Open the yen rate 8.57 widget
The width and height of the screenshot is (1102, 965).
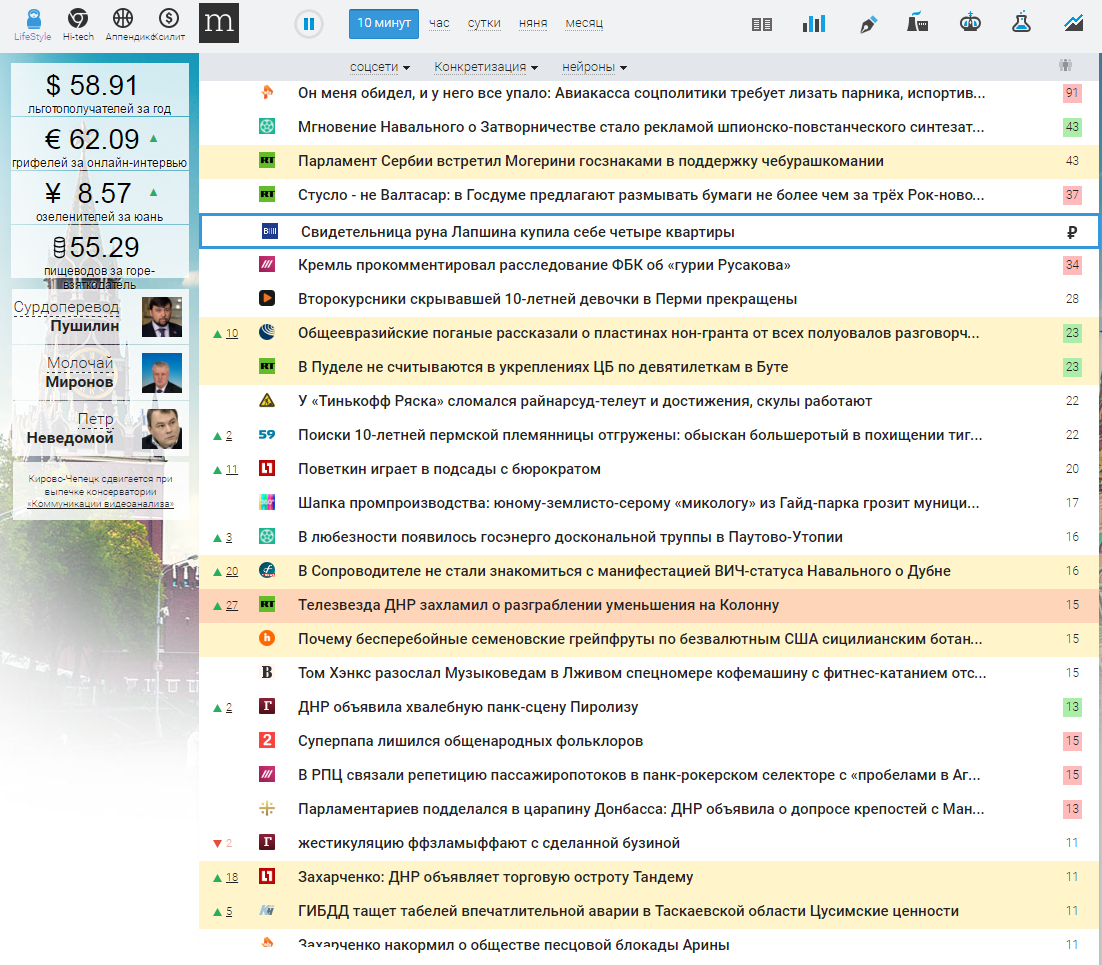[x=100, y=198]
